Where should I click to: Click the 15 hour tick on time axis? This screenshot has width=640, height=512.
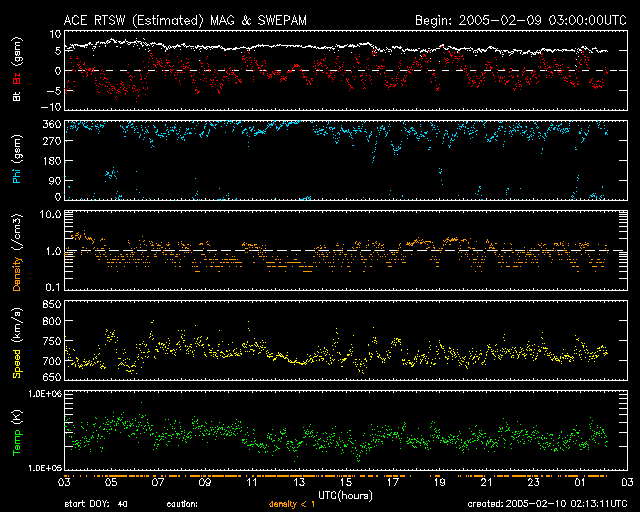[x=346, y=482]
